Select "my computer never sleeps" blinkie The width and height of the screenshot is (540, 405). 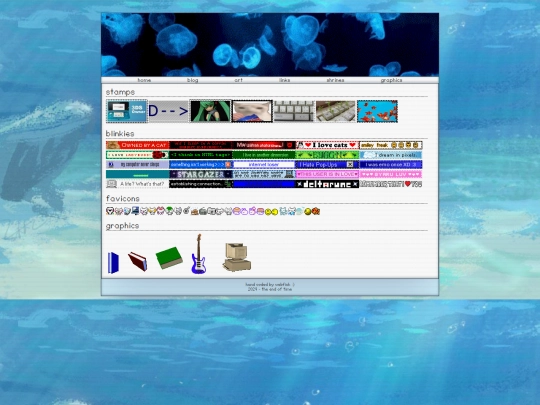click(x=137, y=164)
